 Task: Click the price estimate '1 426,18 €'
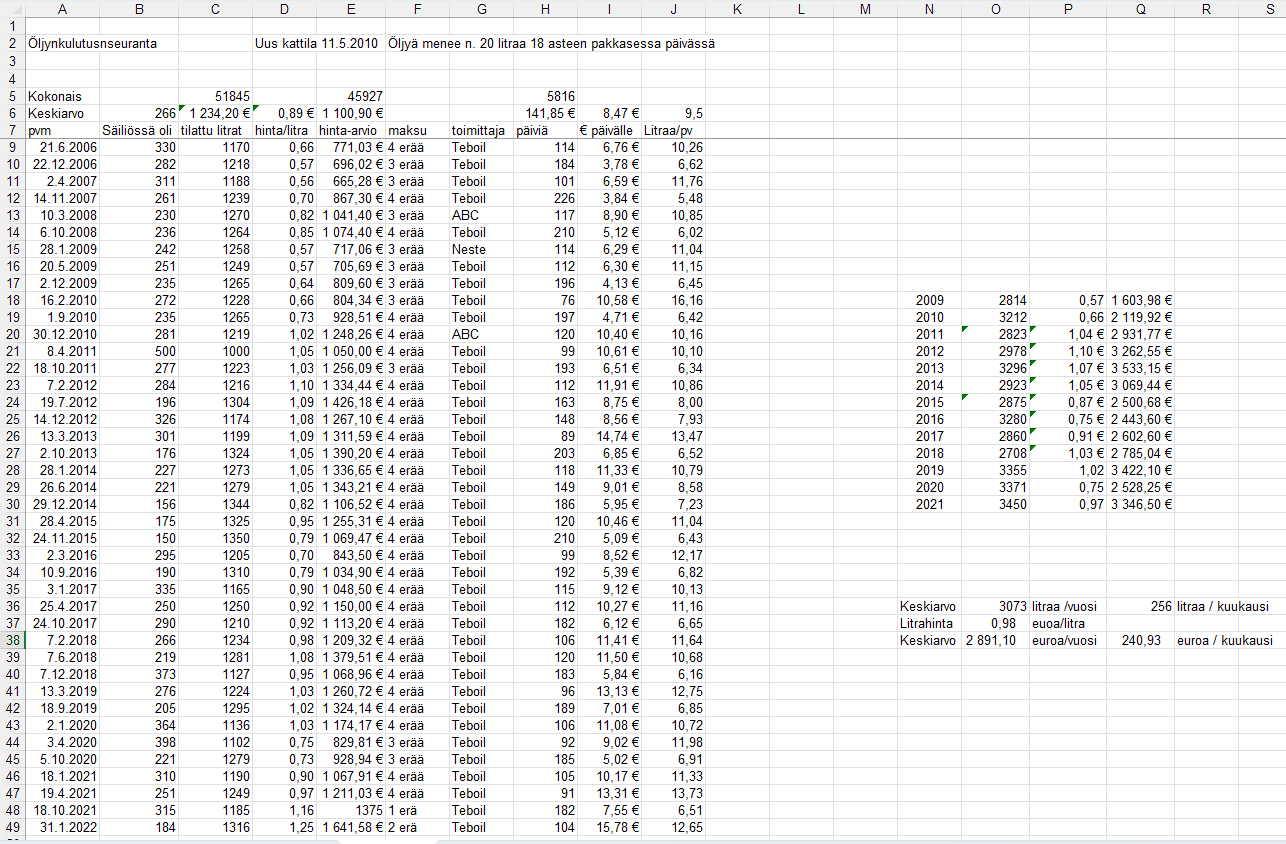351,402
